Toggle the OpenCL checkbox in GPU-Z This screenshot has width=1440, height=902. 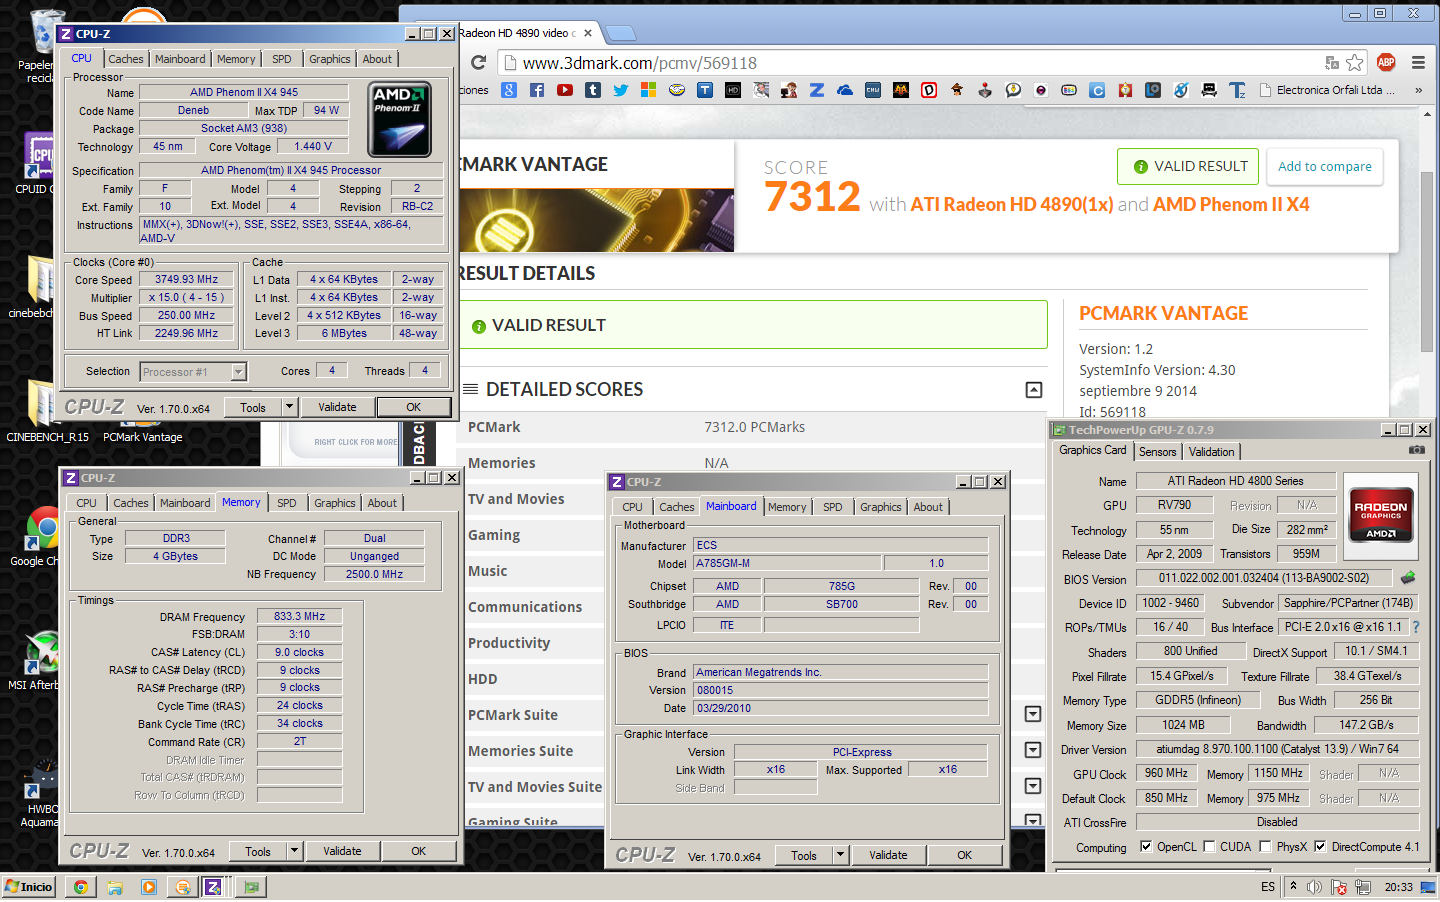(1146, 846)
